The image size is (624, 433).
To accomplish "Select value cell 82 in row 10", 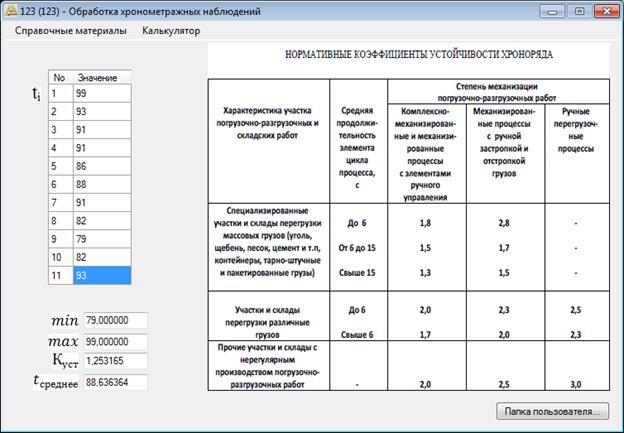I will (x=102, y=257).
